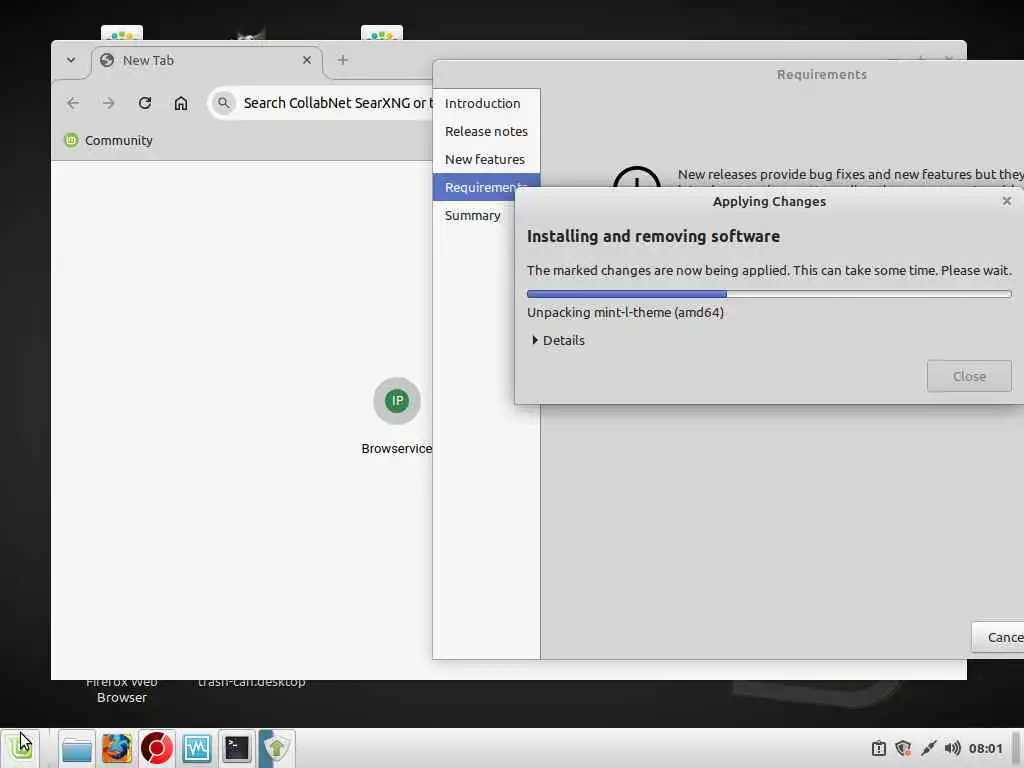Switch to the Update Manager shield taskbar item
Image resolution: width=1024 pixels, height=768 pixels.
click(x=277, y=748)
